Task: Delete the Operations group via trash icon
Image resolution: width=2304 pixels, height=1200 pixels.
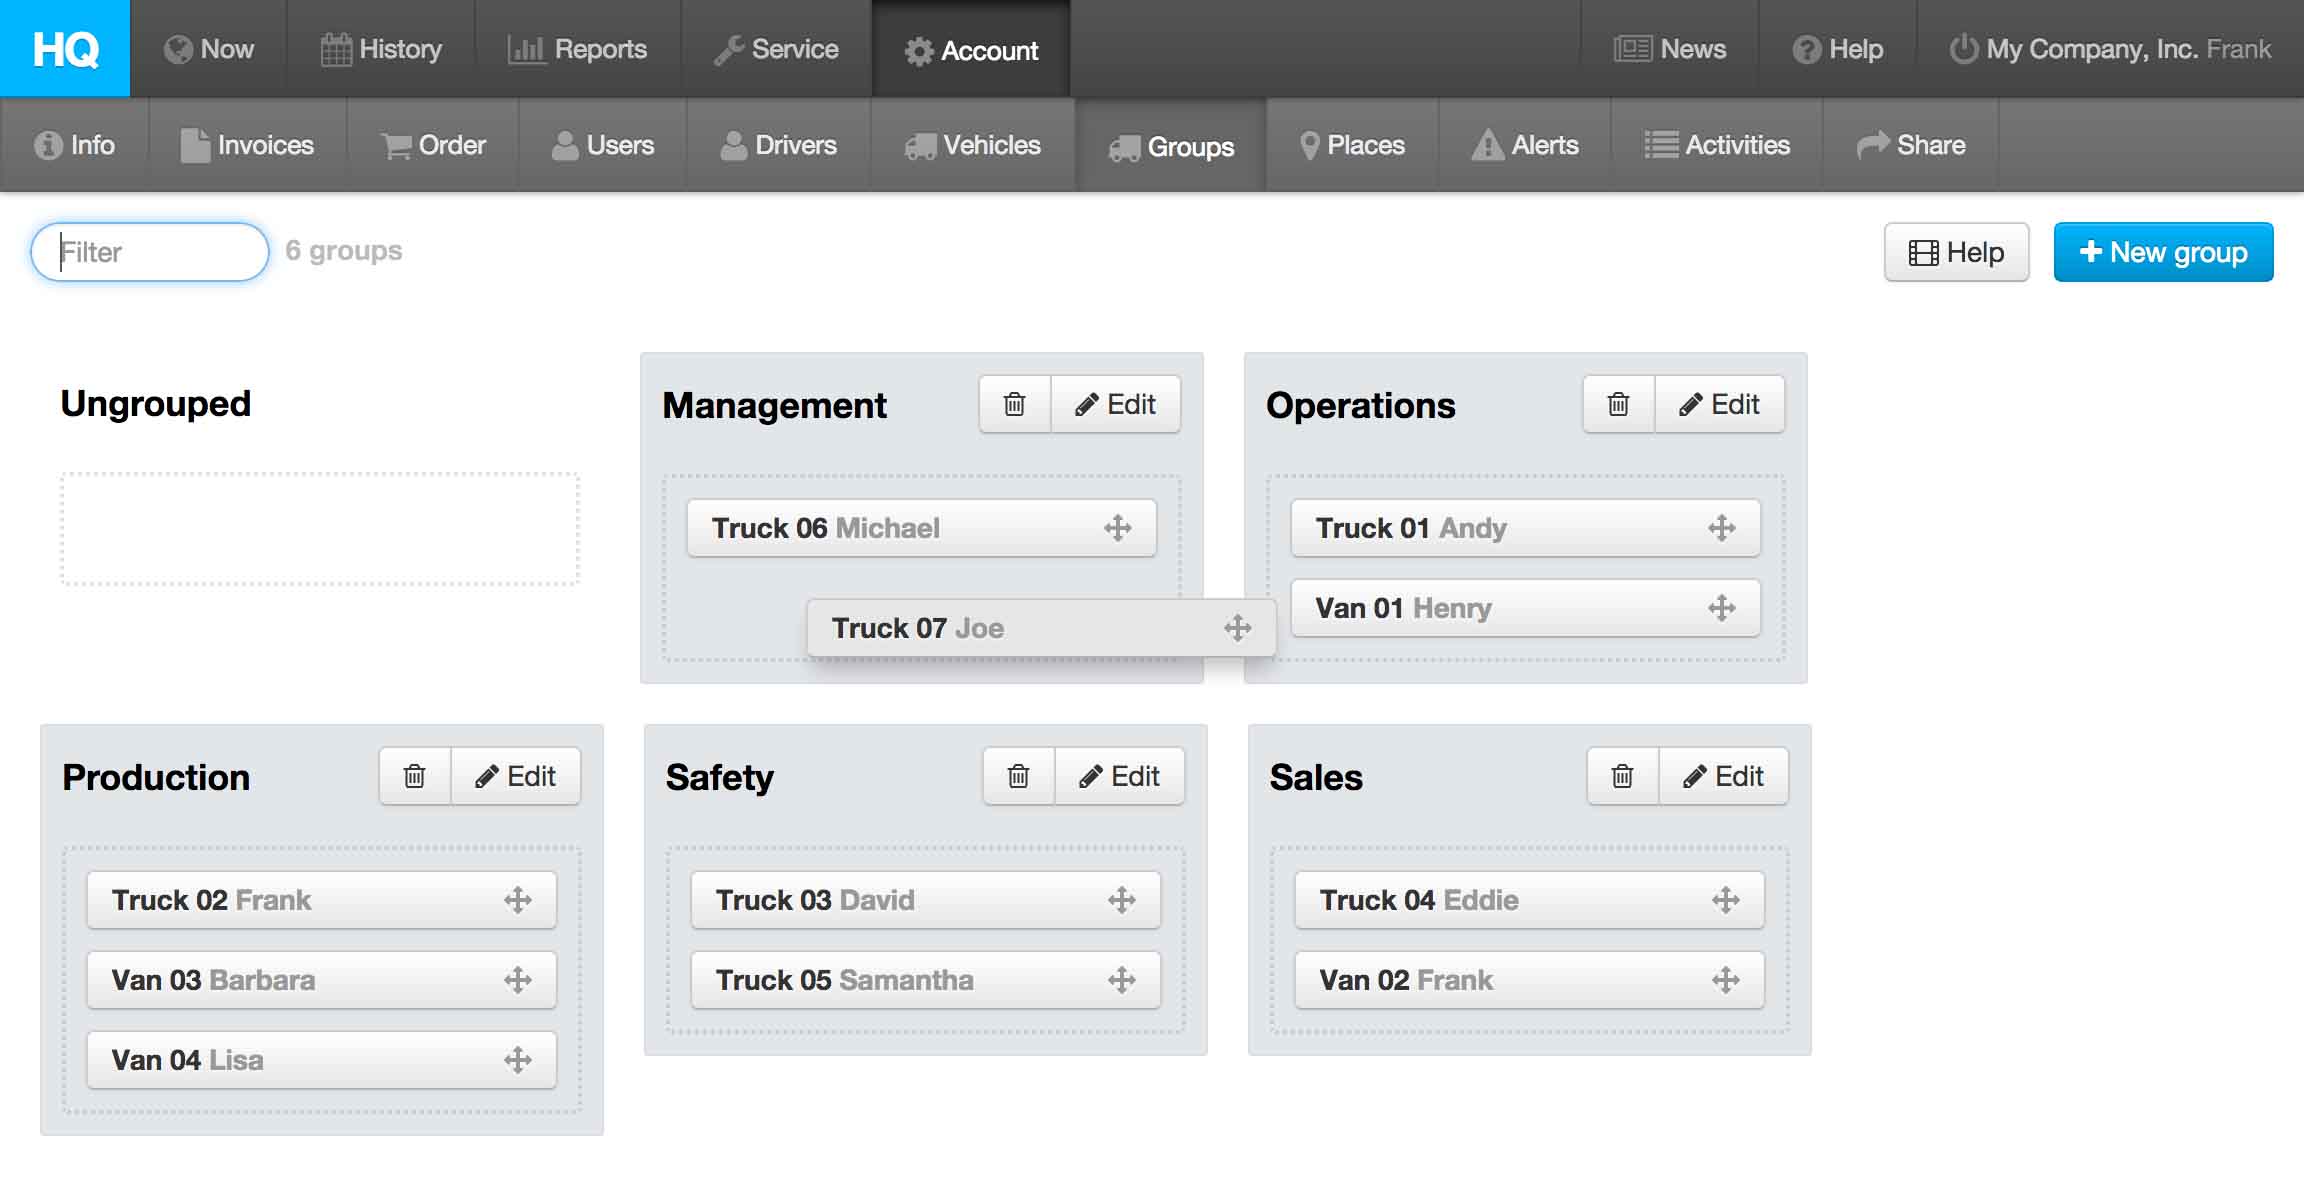Action: [1618, 404]
